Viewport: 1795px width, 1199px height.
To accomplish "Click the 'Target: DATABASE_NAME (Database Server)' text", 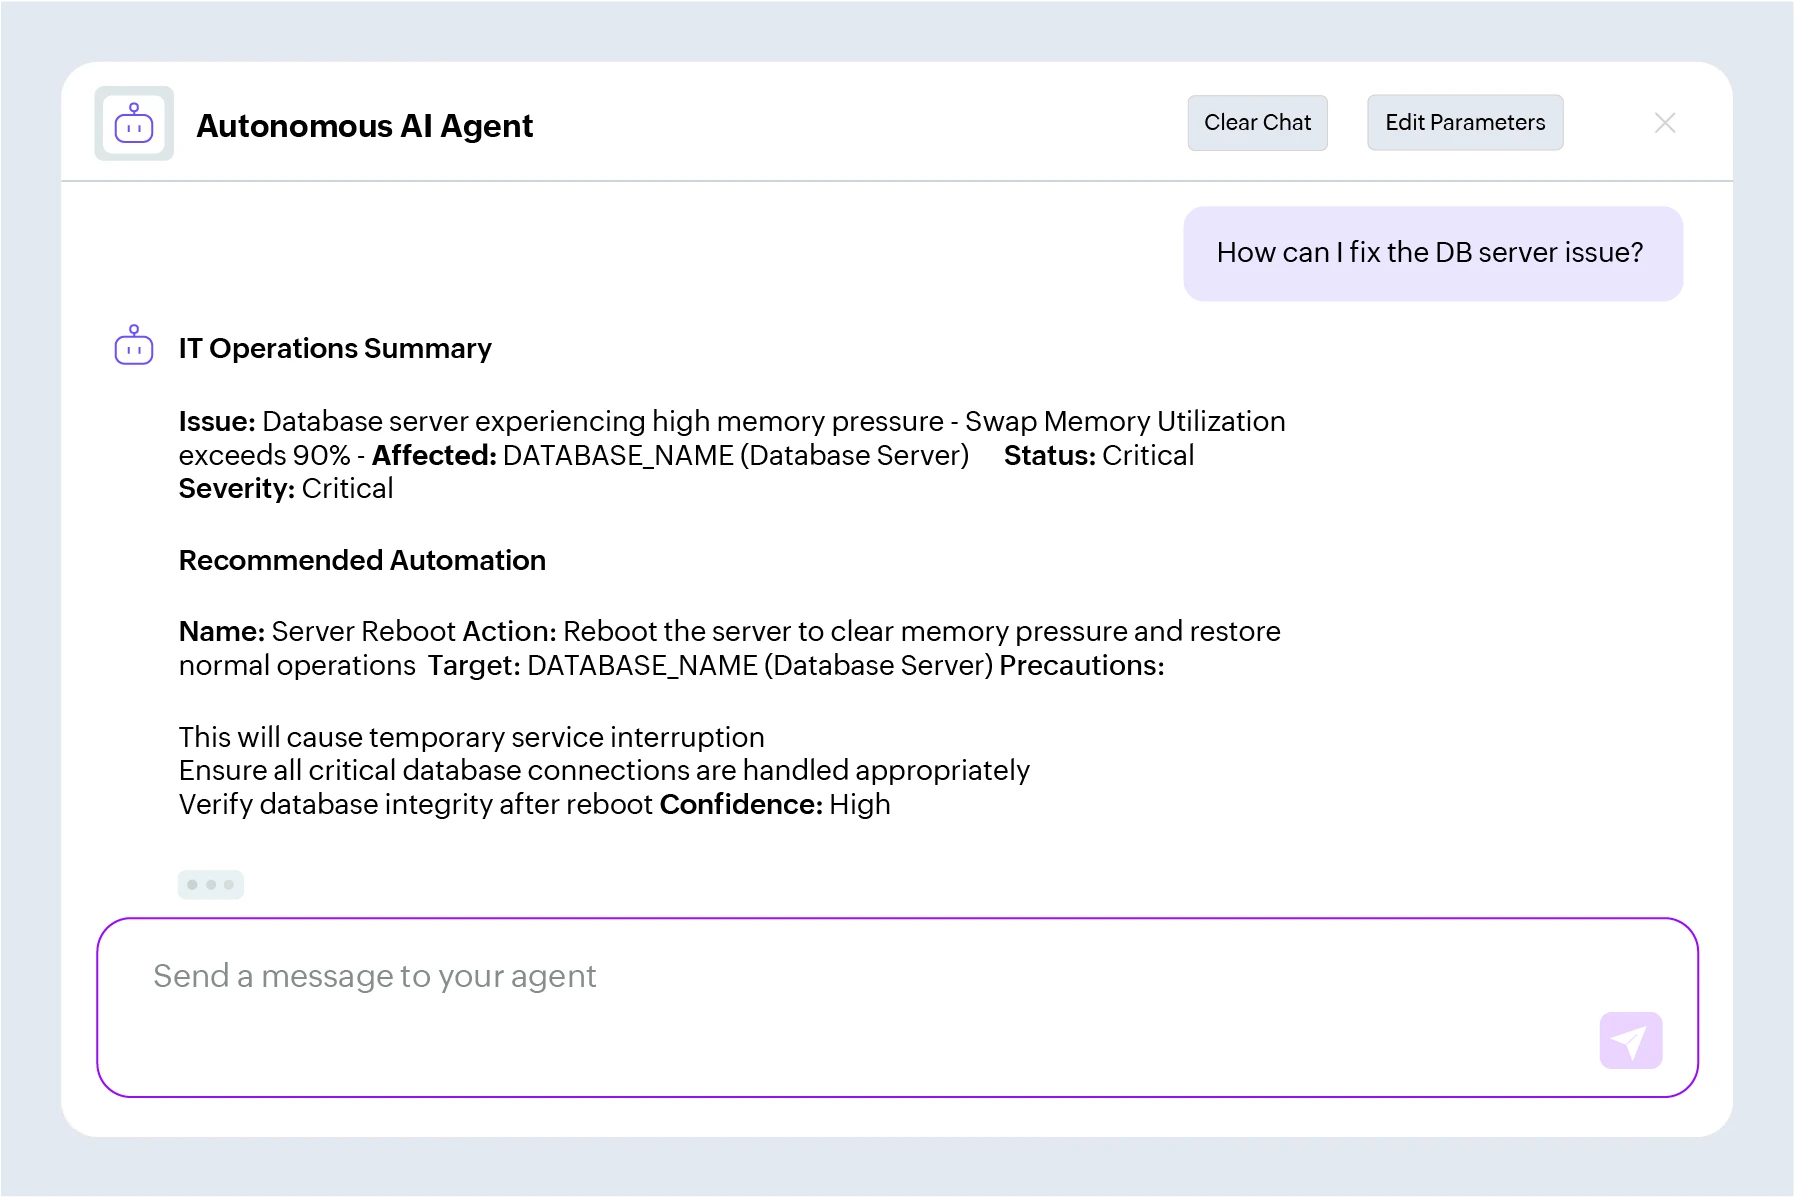I will [x=710, y=665].
